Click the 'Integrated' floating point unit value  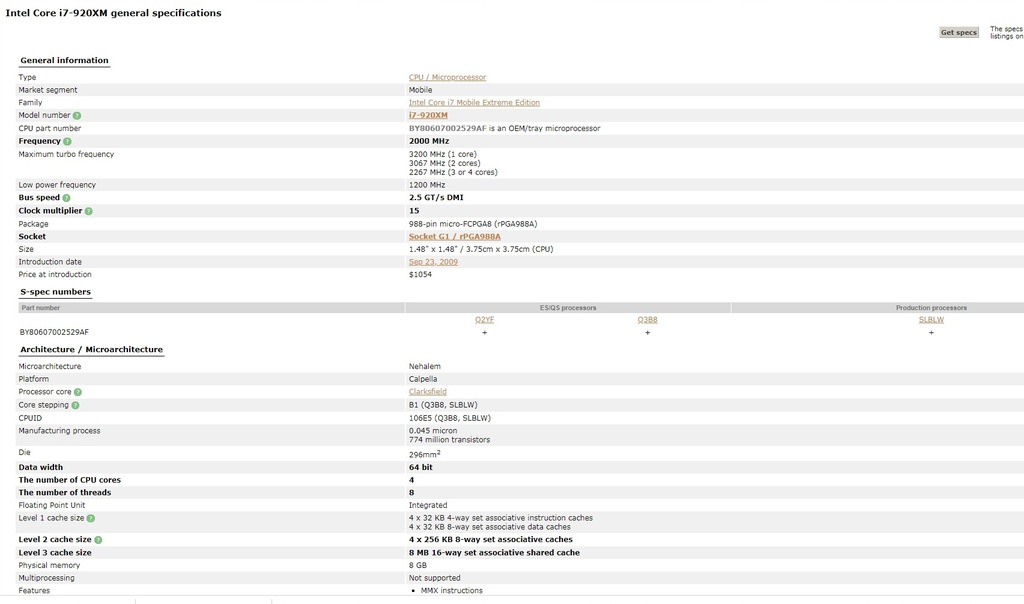[x=428, y=505]
